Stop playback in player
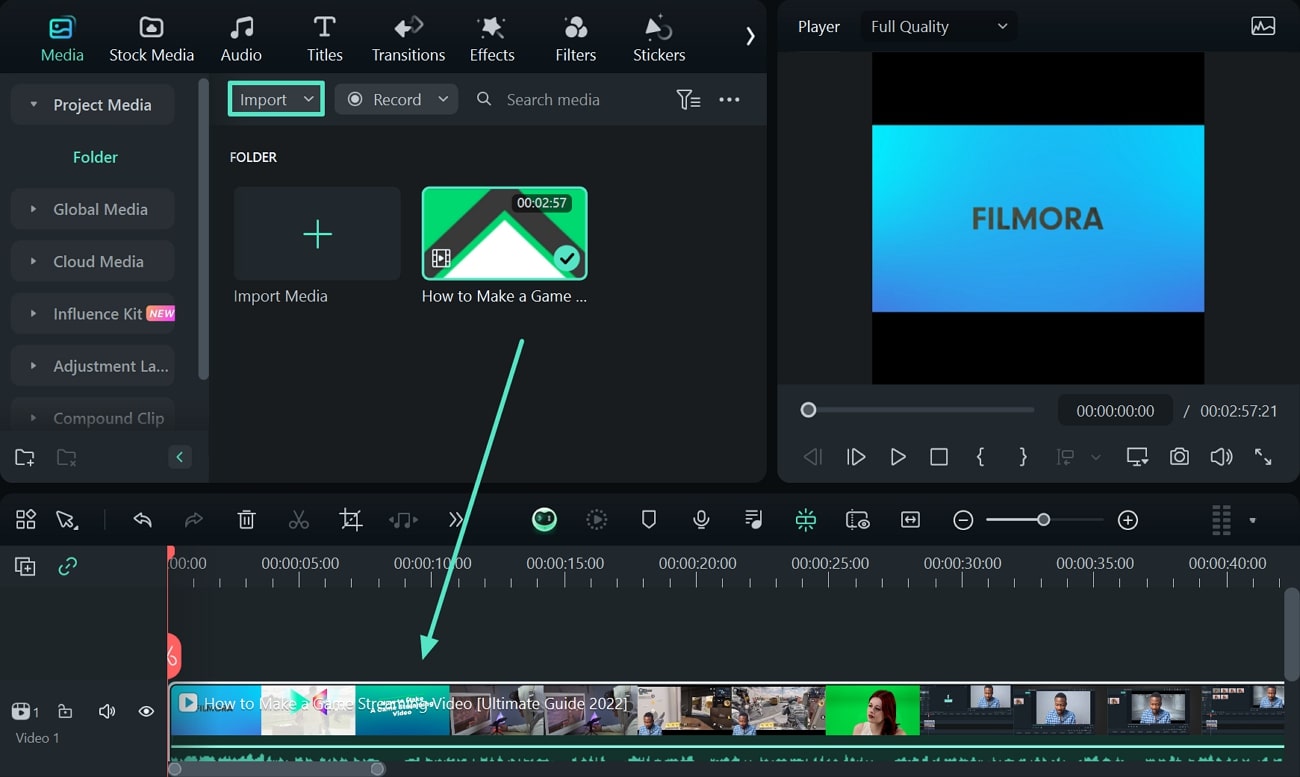This screenshot has height=777, width=1300. pyautogui.click(x=939, y=457)
